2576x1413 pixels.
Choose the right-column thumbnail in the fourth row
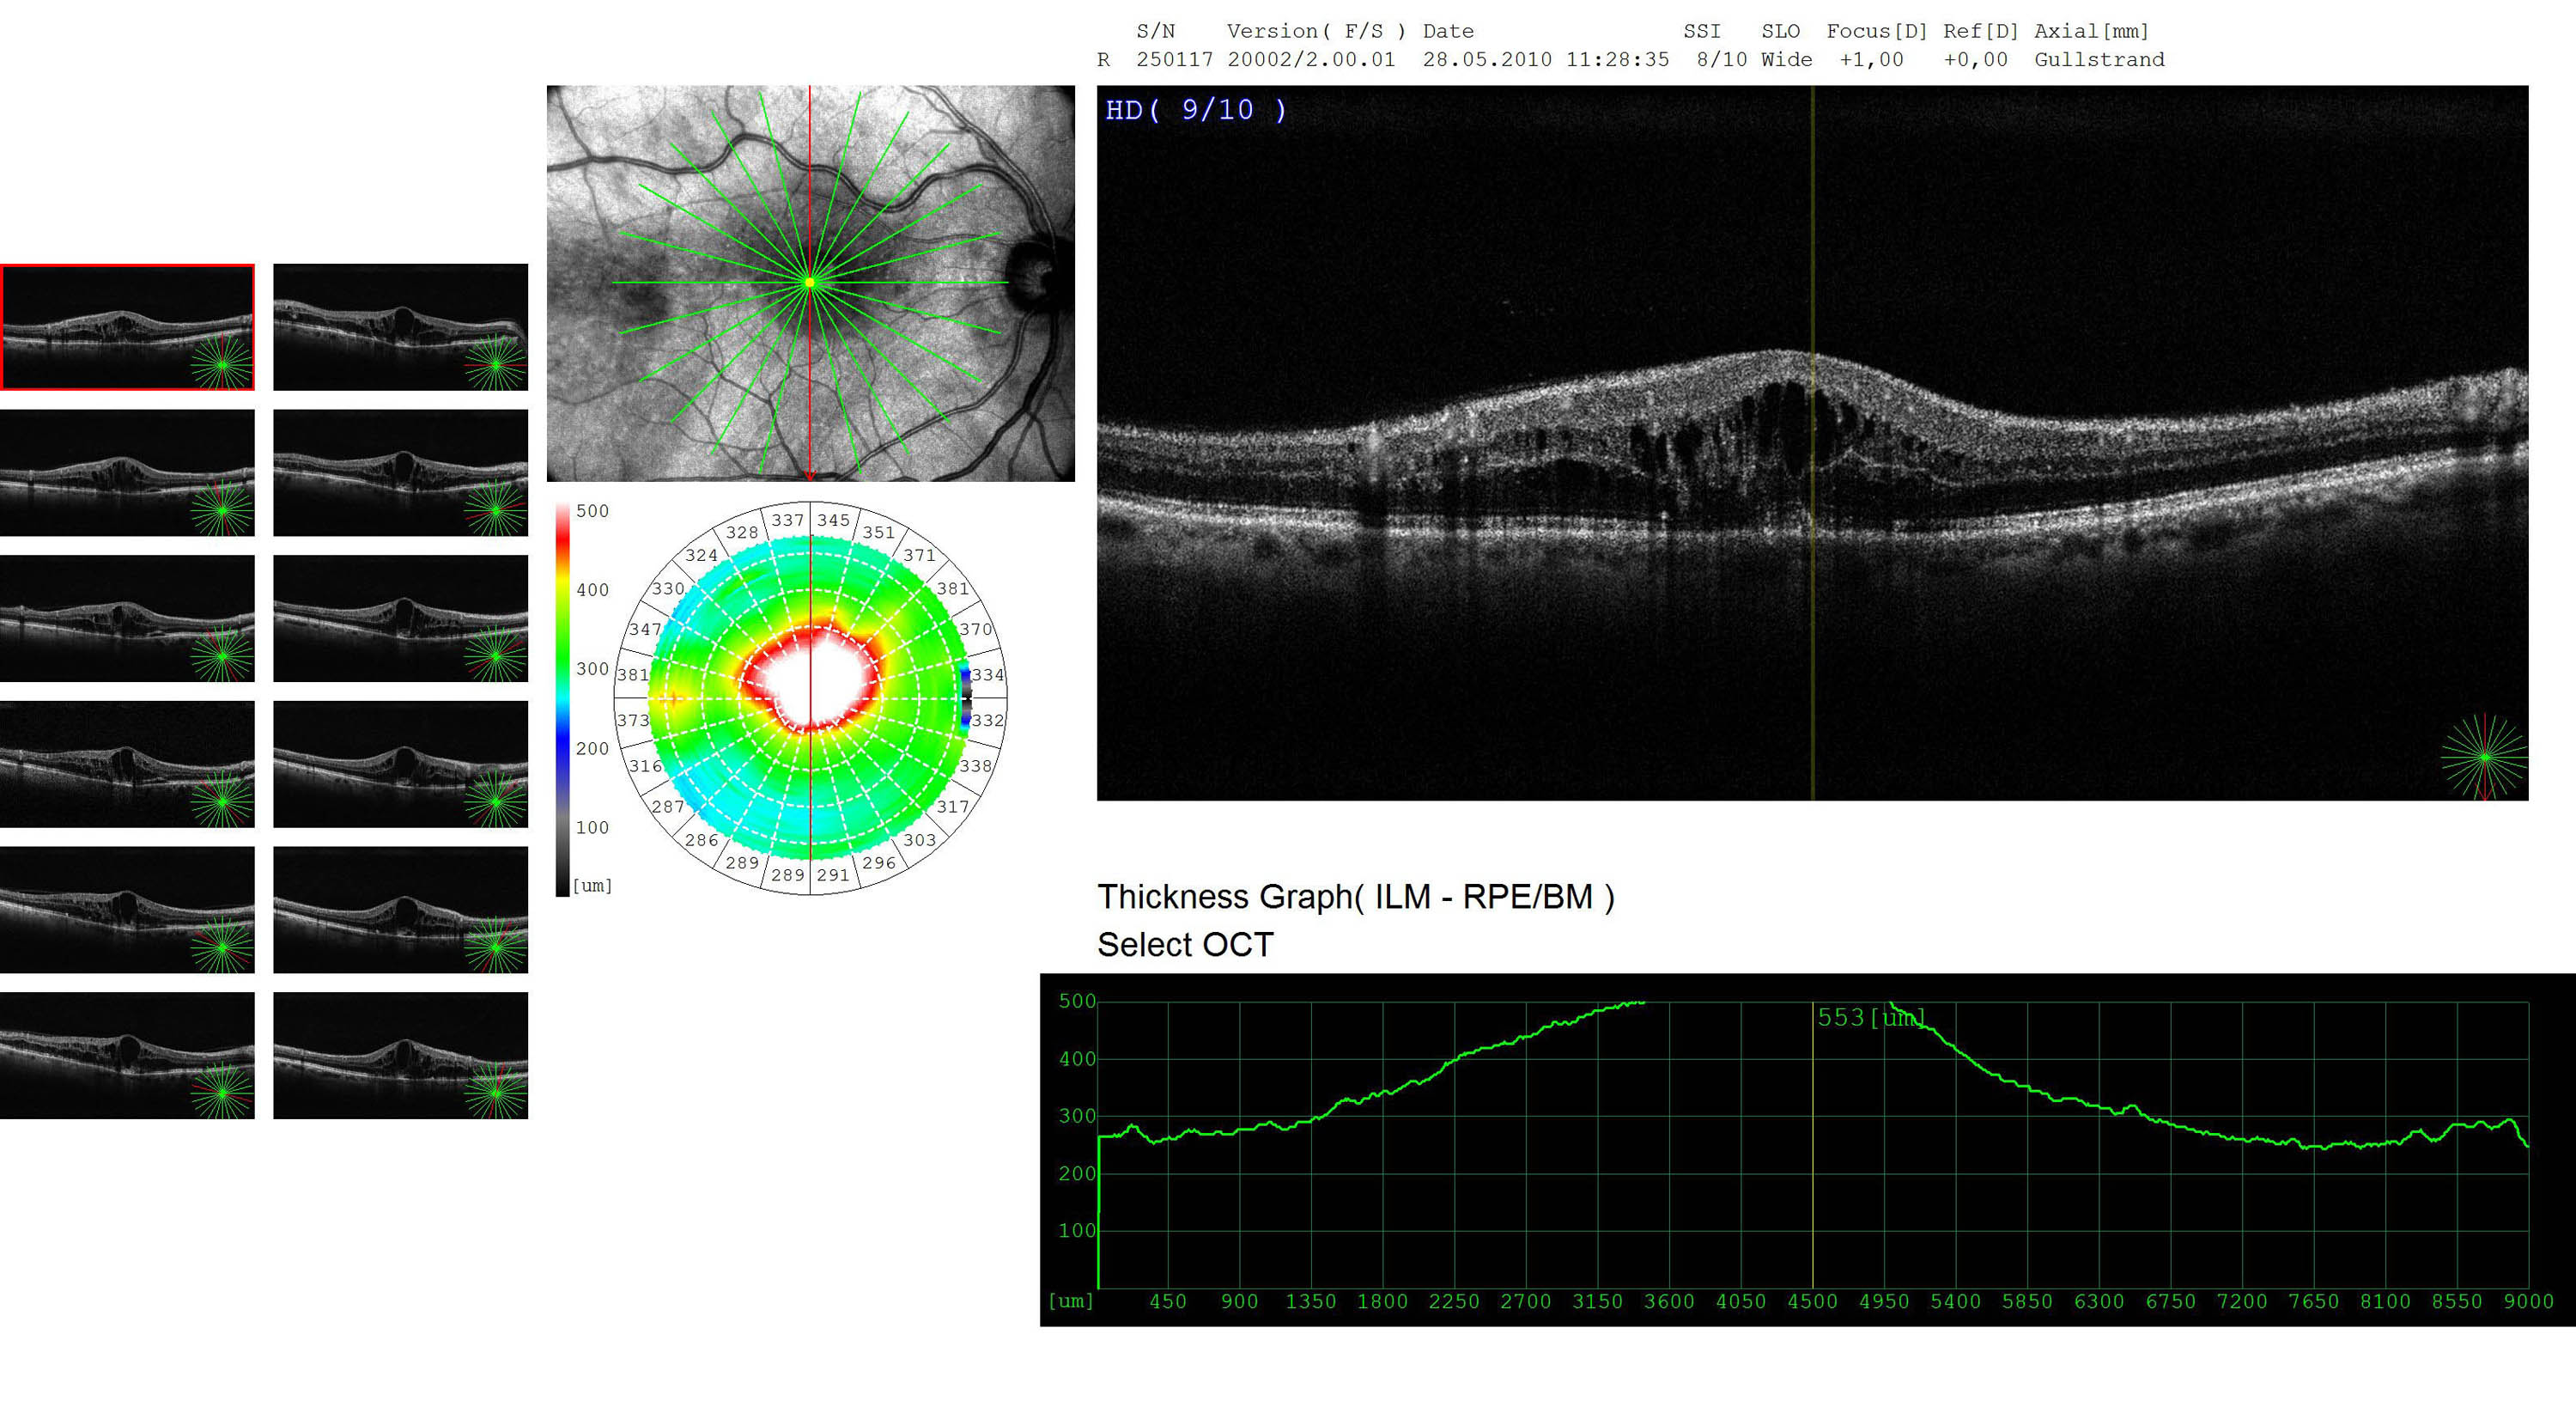(400, 765)
